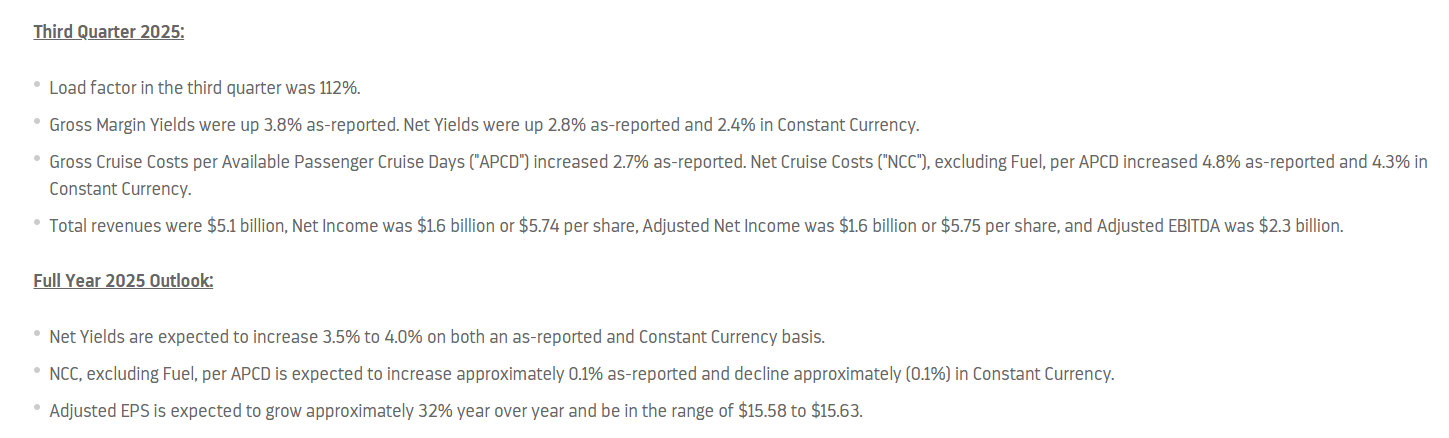Click the bullet point before "Load factor"
The height and width of the screenshot is (438, 1449).
click(x=37, y=87)
